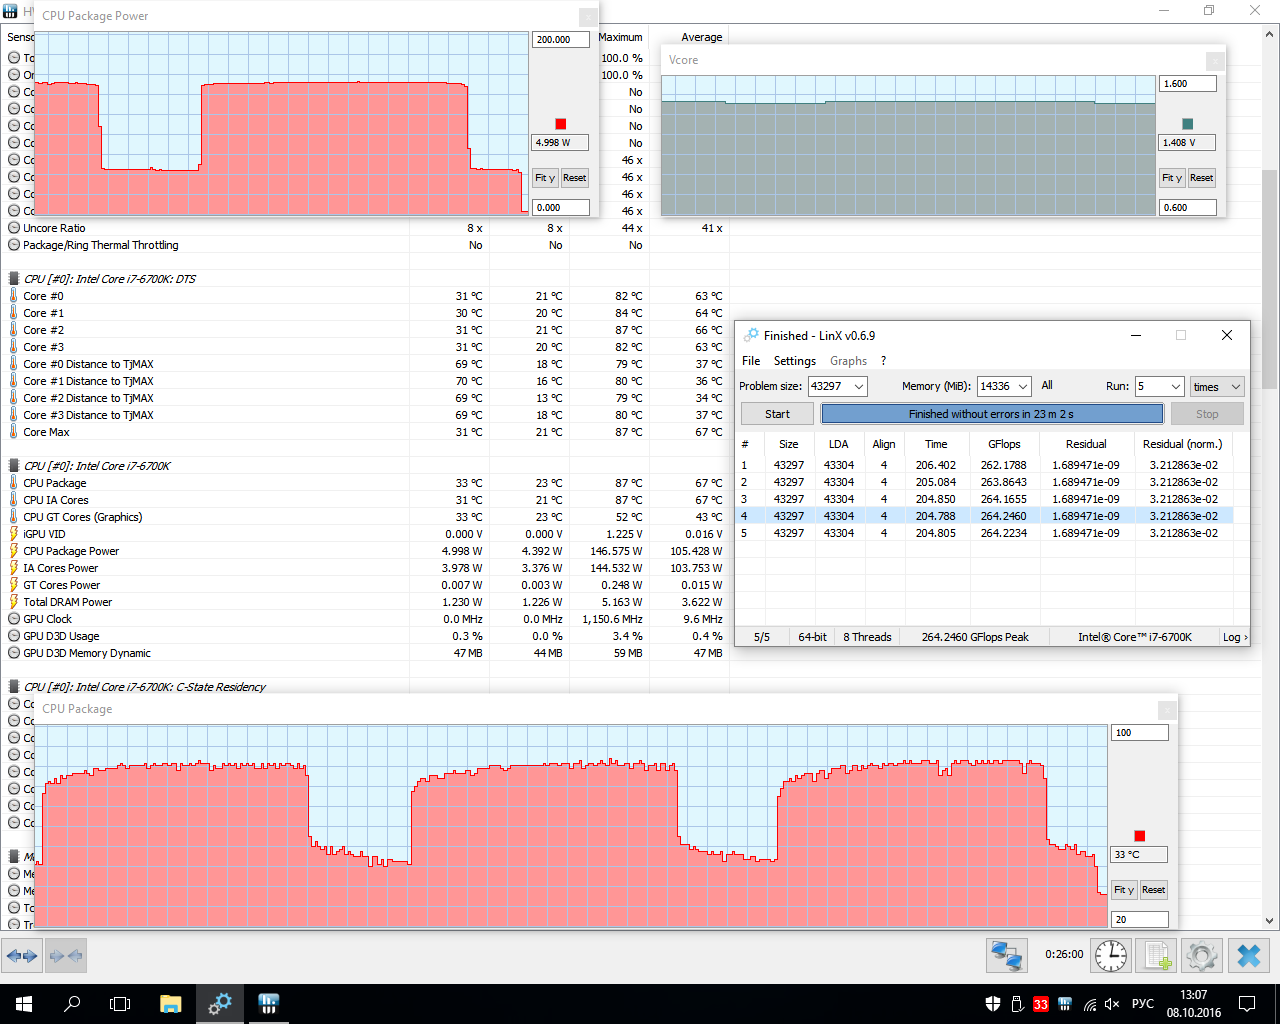Select the 'GPU D3D Memory Dynamic' sensor row
The height and width of the screenshot is (1024, 1280).
coord(365,653)
